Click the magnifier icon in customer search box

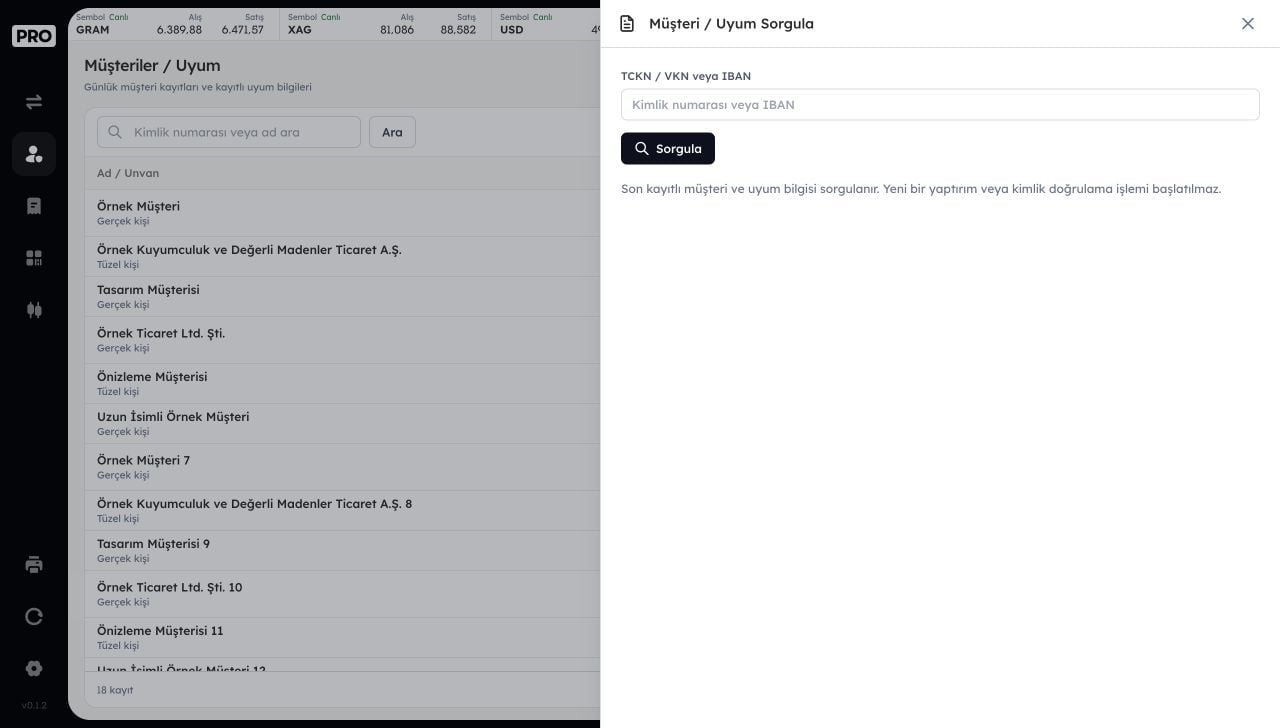pyautogui.click(x=115, y=132)
